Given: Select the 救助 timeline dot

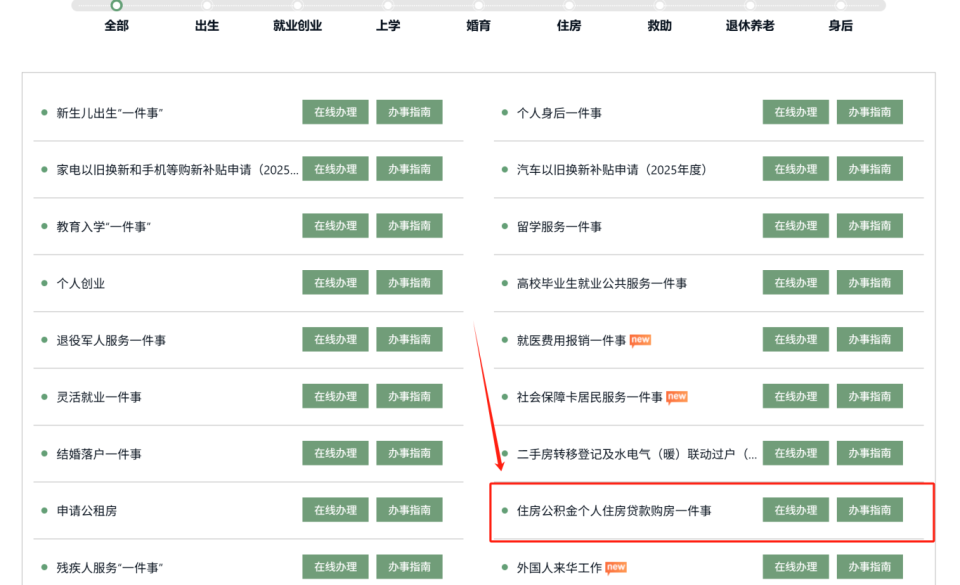Looking at the screenshot, I should pos(660,5).
